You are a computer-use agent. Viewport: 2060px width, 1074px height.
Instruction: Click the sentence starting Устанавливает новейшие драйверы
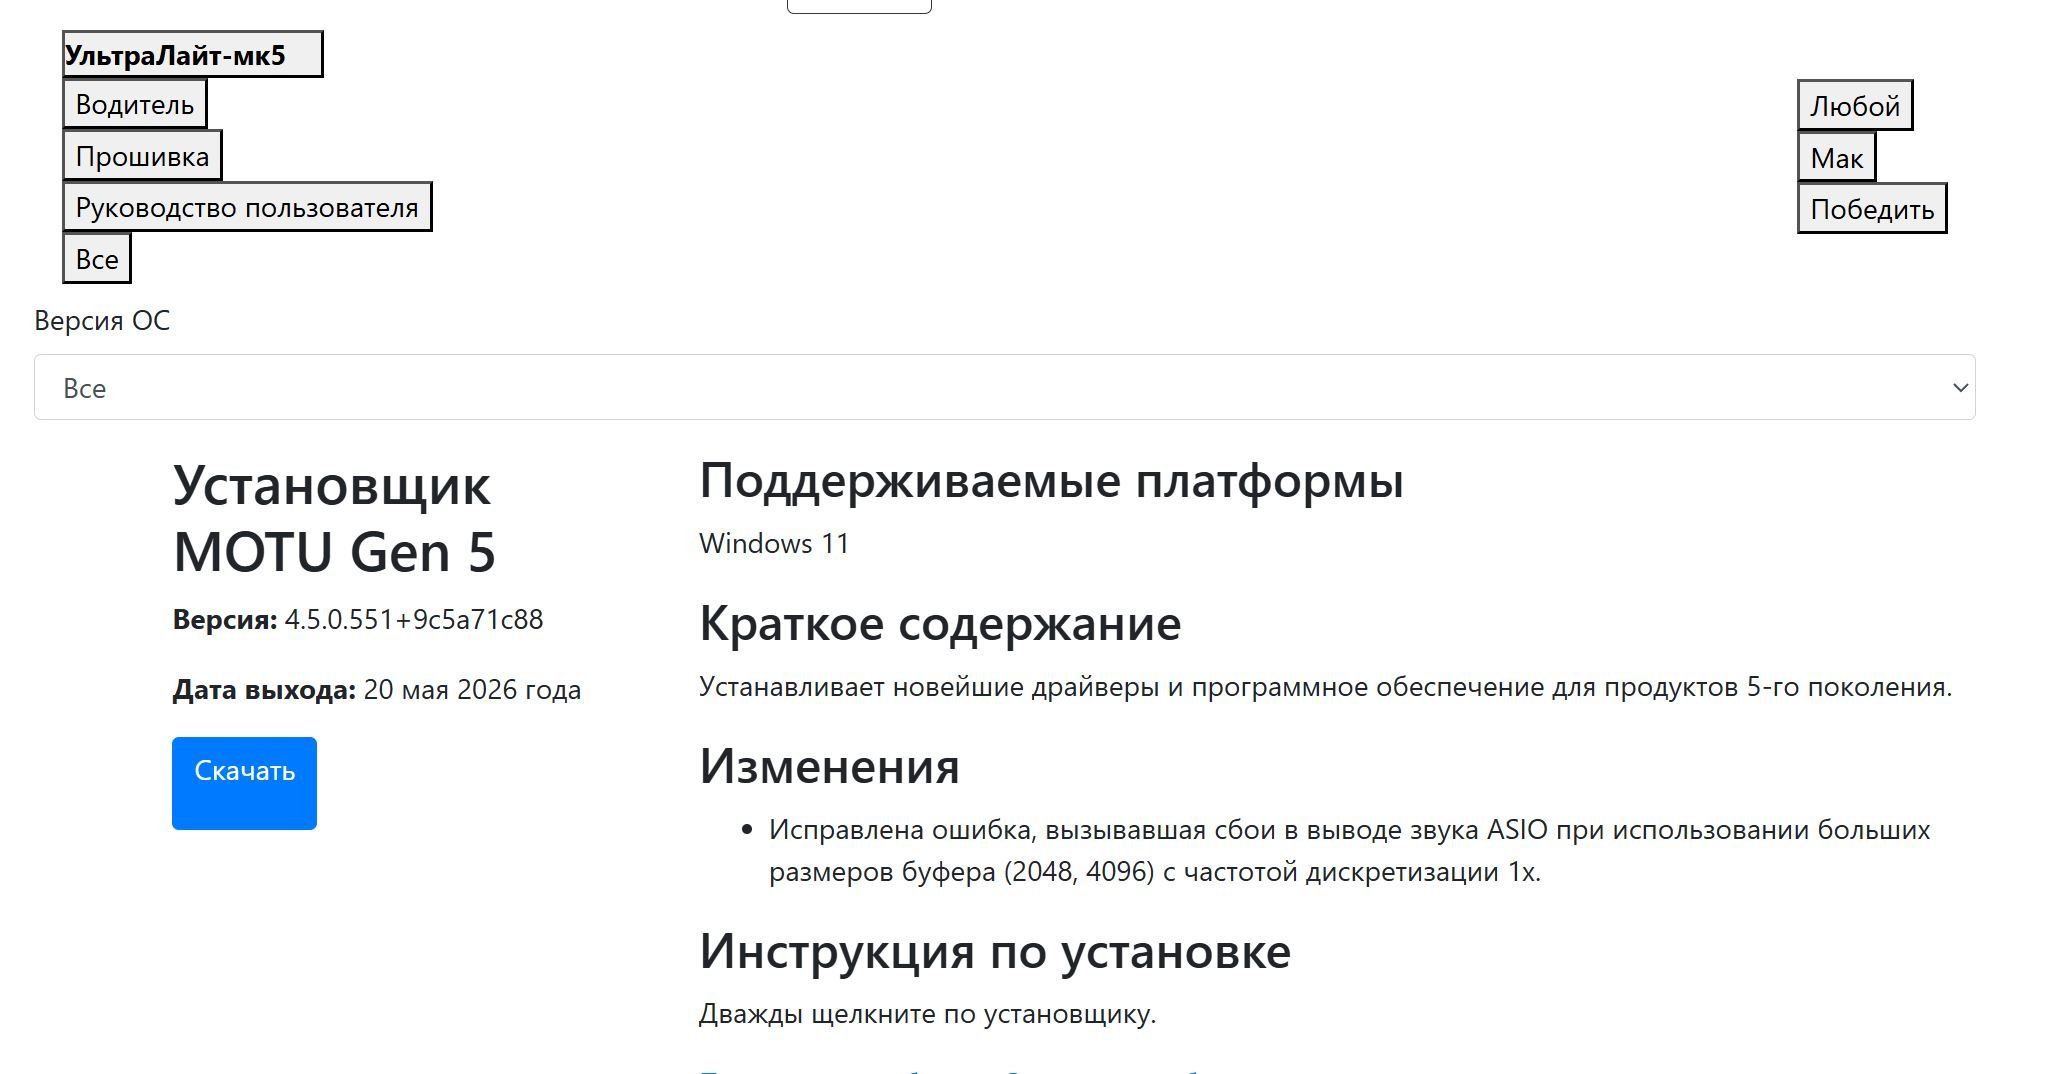coord(1325,686)
